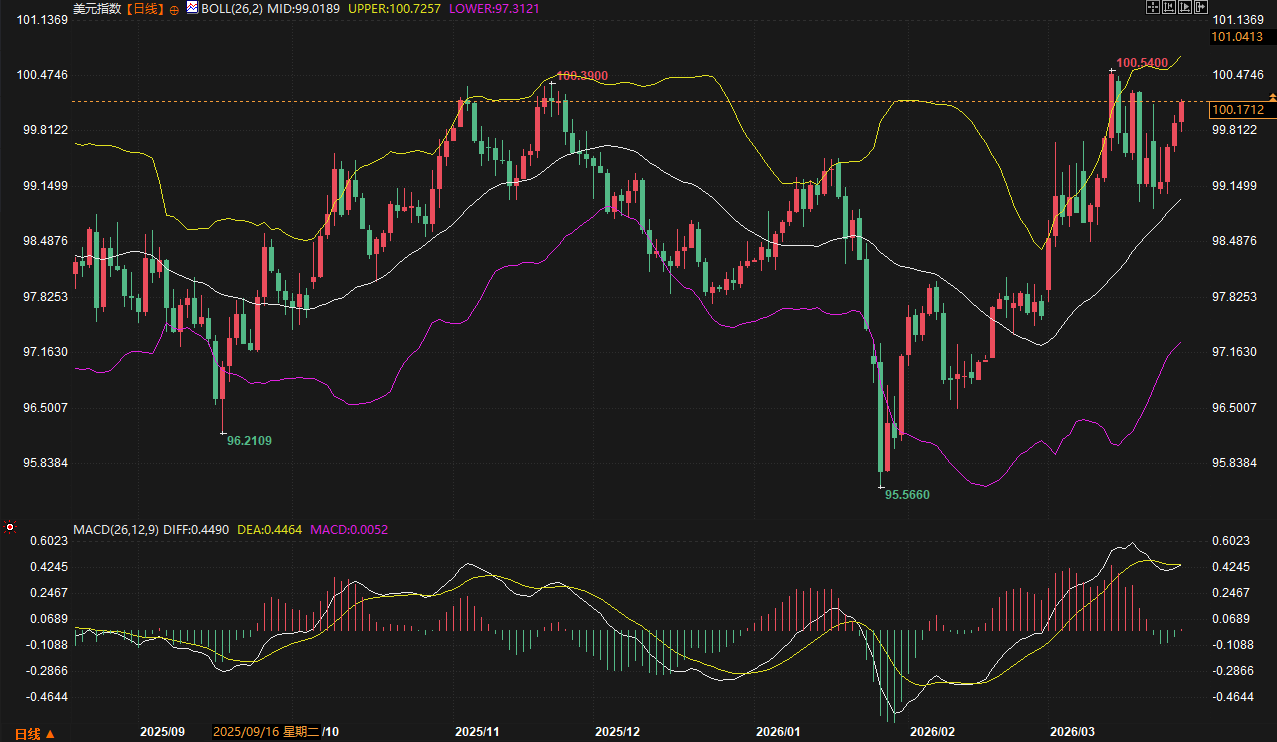Screen dimensions: 1277x742
Task: Click the 100.5400 high price annotation
Action: [1142, 63]
